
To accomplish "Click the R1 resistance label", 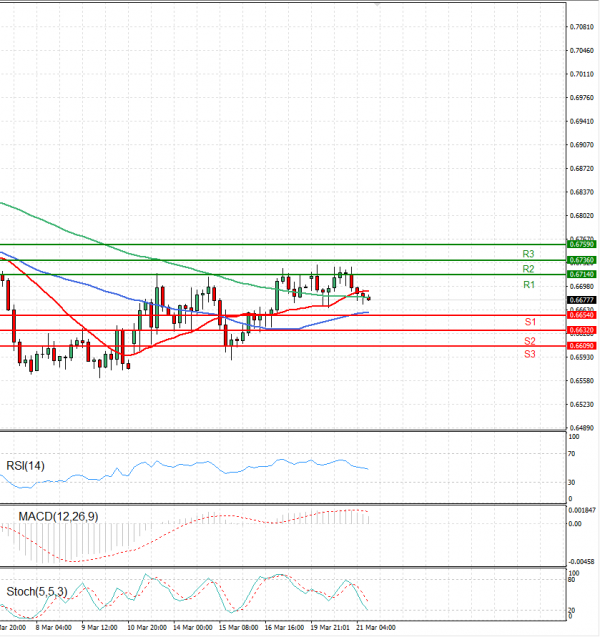I will (529, 285).
